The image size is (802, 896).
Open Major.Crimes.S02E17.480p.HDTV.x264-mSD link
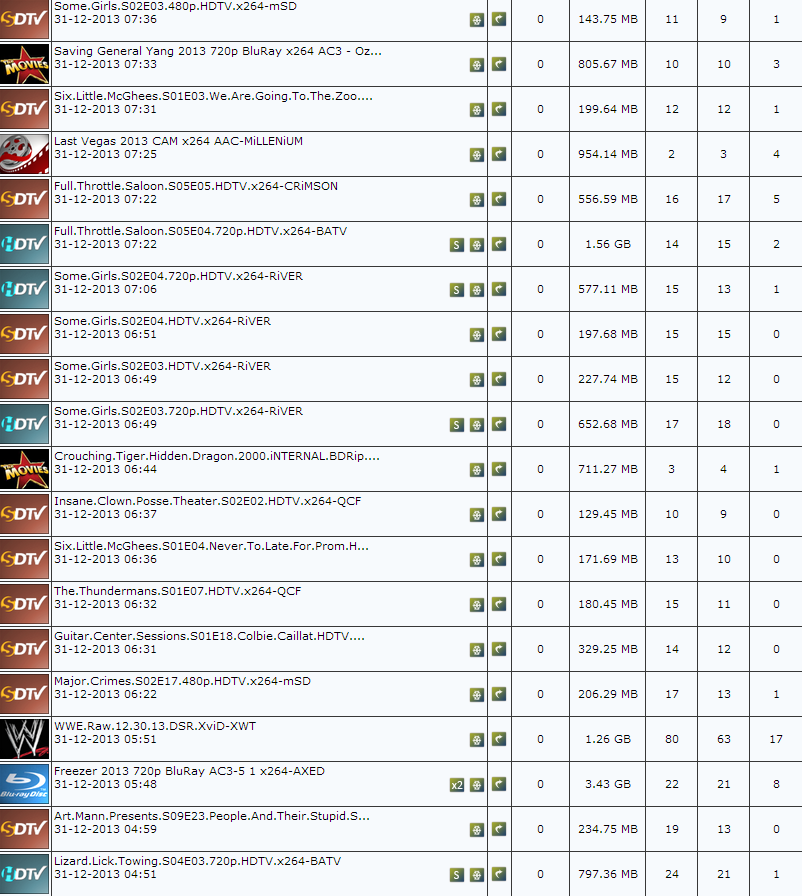[182, 681]
